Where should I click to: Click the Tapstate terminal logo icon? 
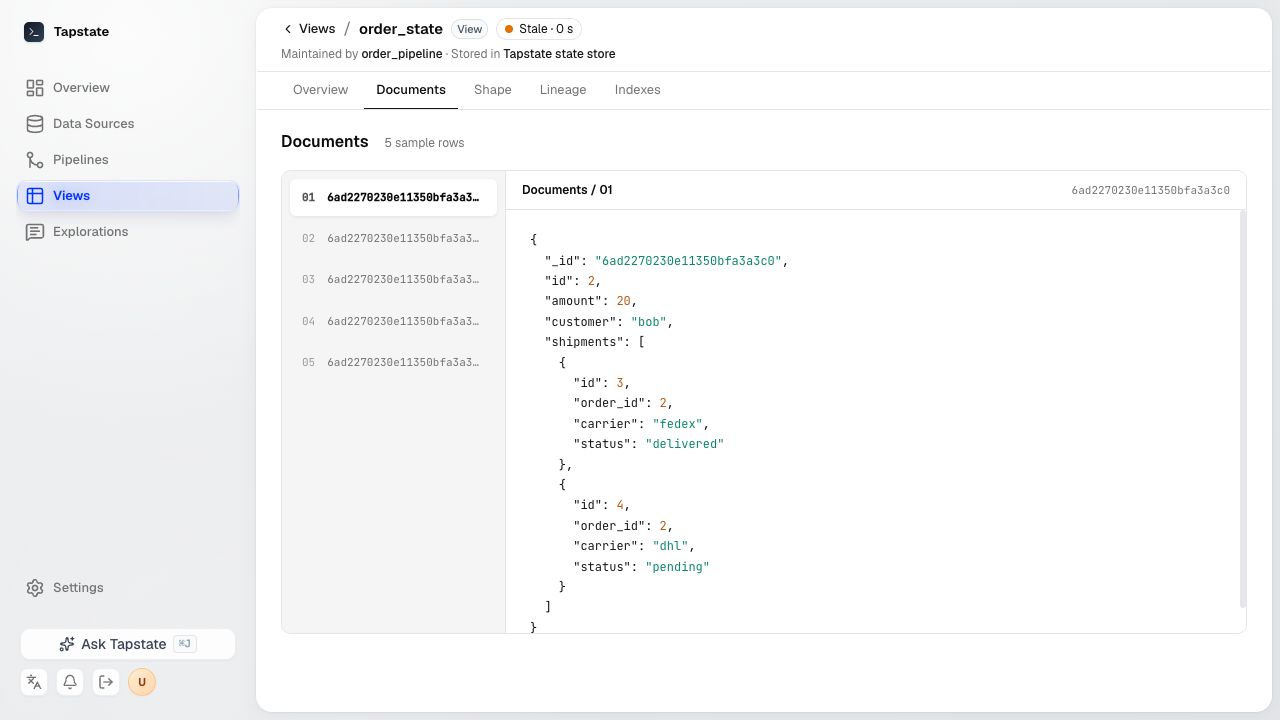point(34,32)
